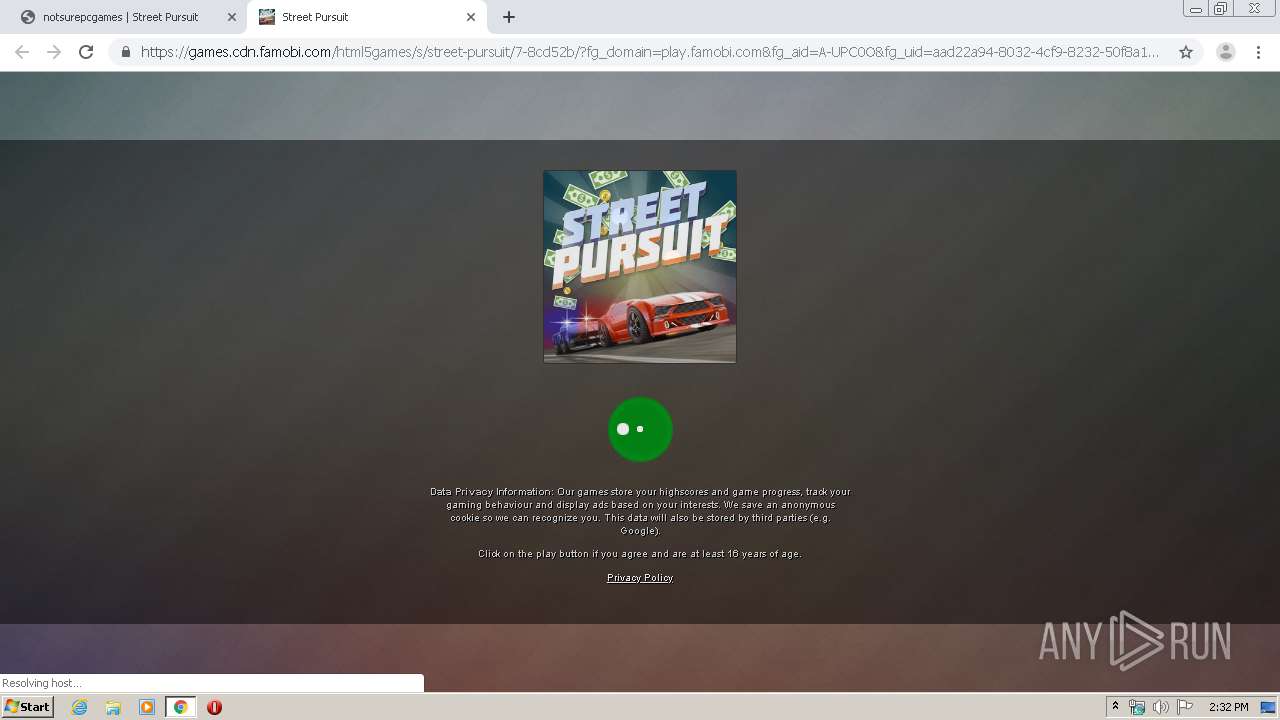Viewport: 1280px width, 720px height.
Task: Open the red shield taskbar icon
Action: pyautogui.click(x=214, y=707)
